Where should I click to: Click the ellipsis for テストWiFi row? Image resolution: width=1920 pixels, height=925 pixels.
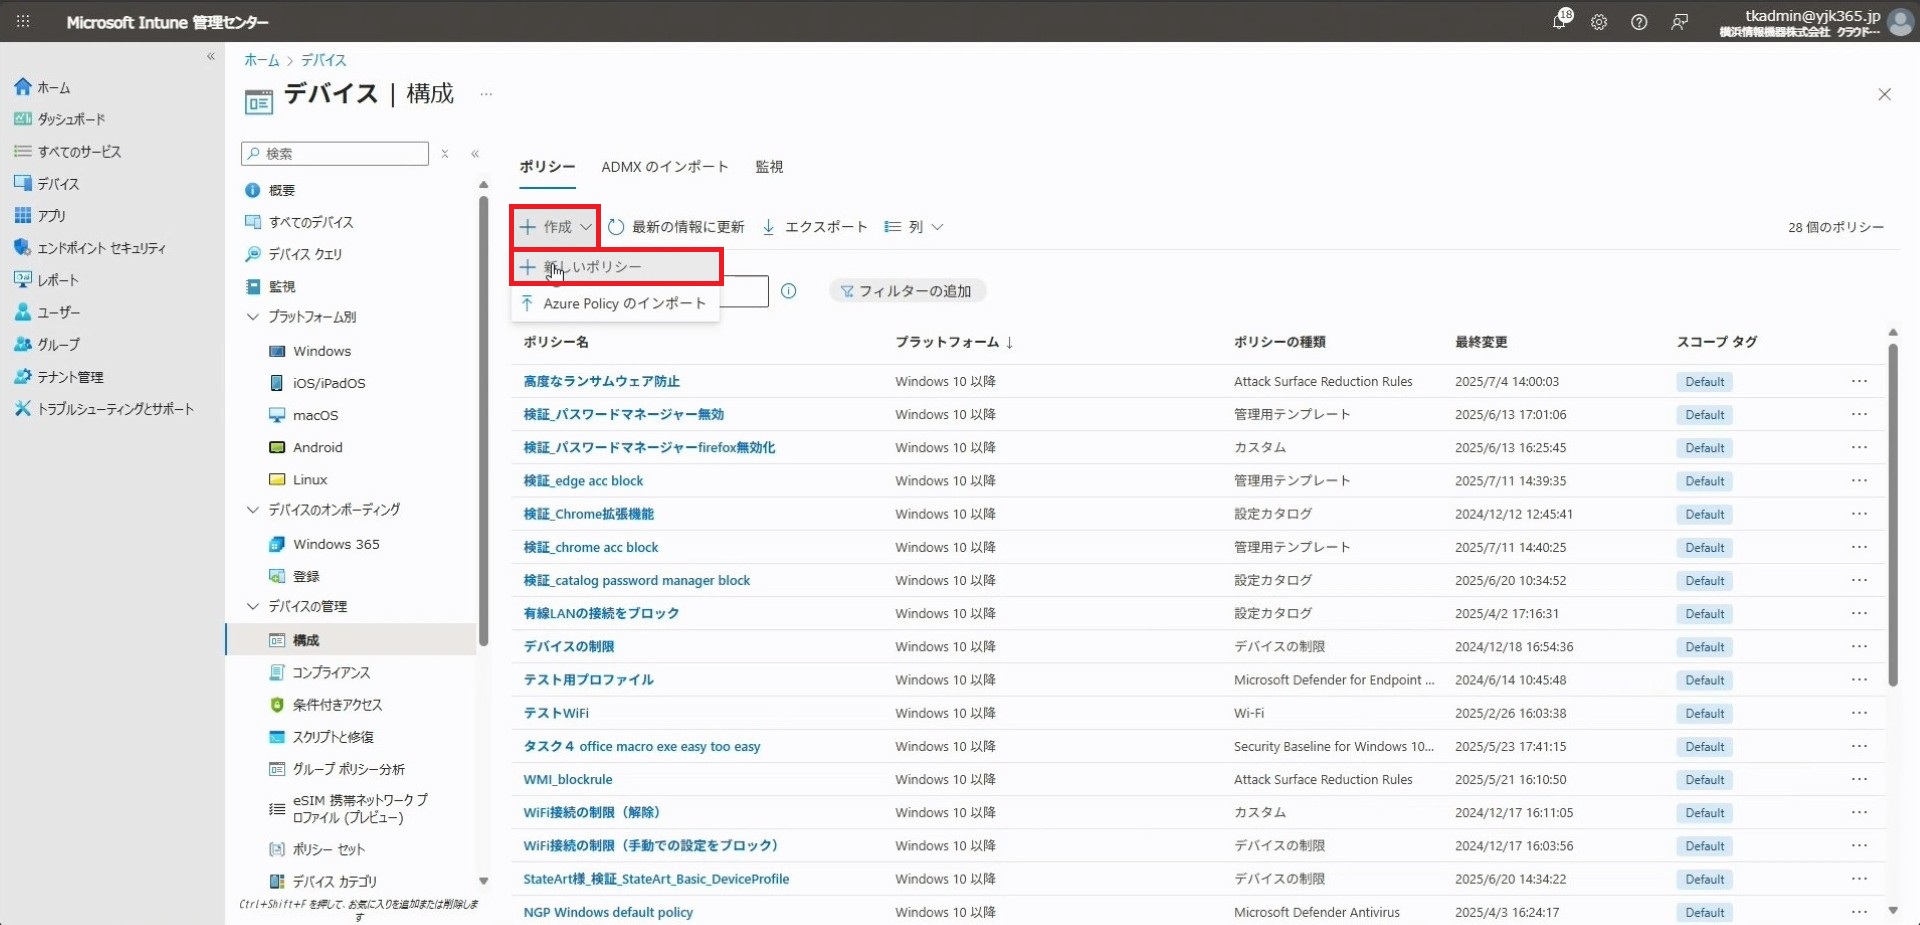[x=1859, y=713]
